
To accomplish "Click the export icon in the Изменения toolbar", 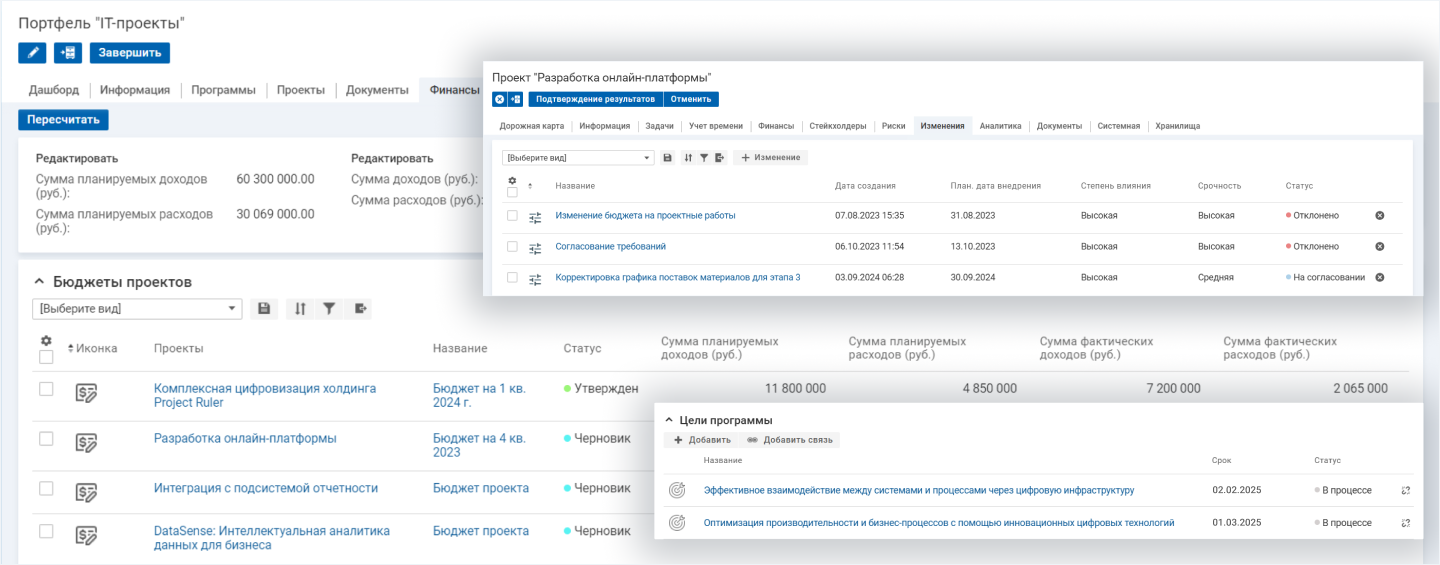I will (719, 158).
